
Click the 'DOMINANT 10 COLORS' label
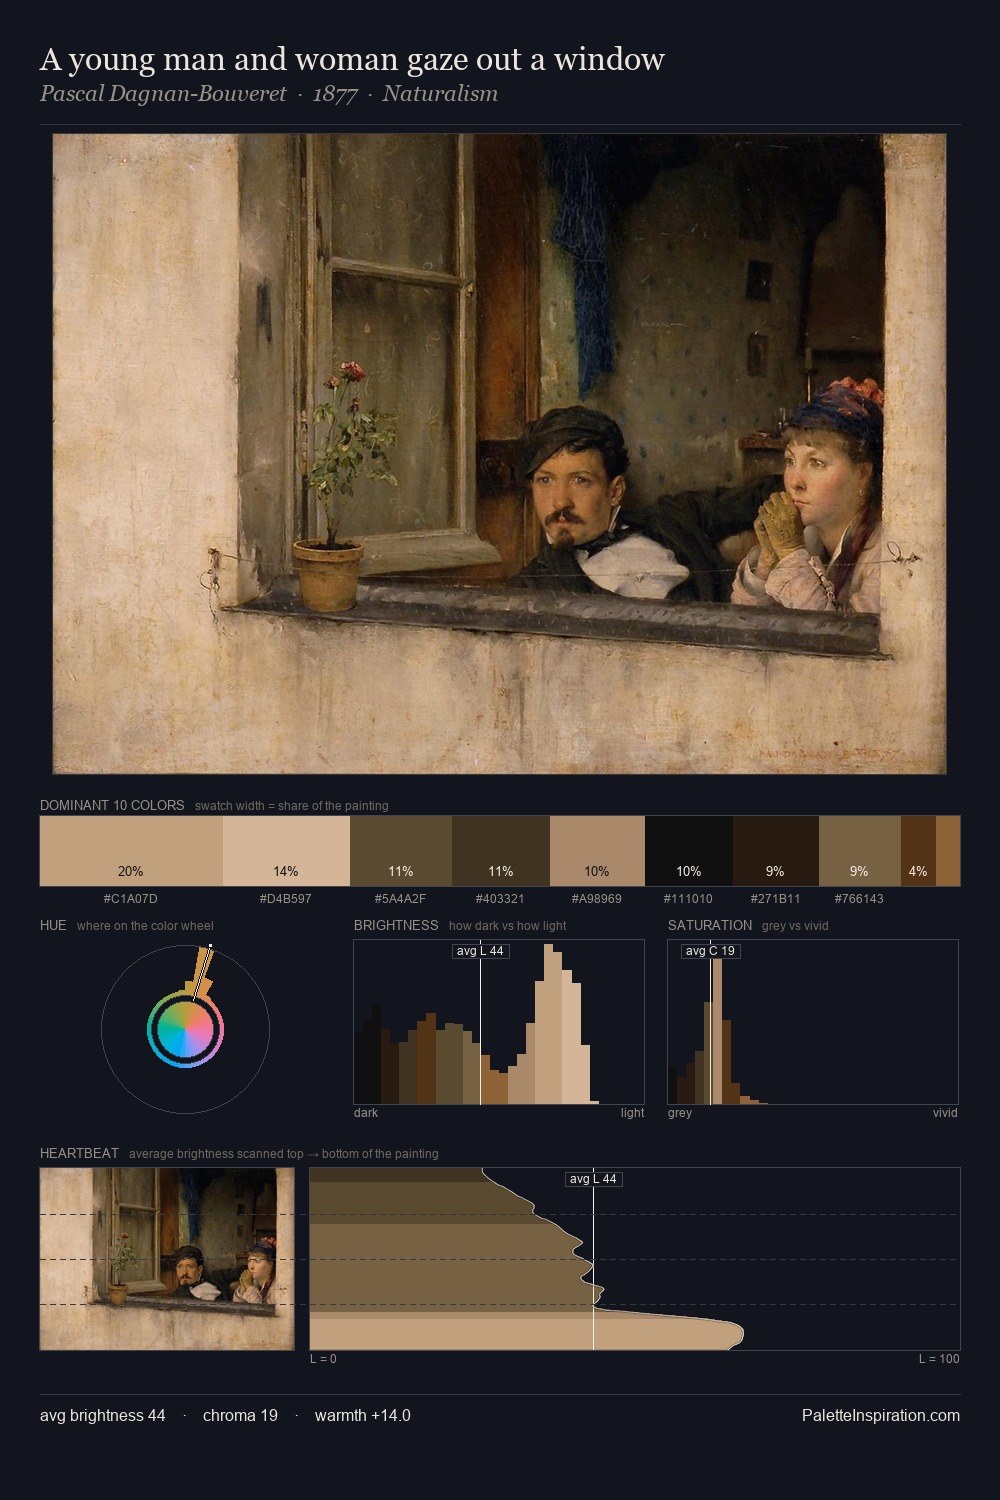click(x=112, y=805)
